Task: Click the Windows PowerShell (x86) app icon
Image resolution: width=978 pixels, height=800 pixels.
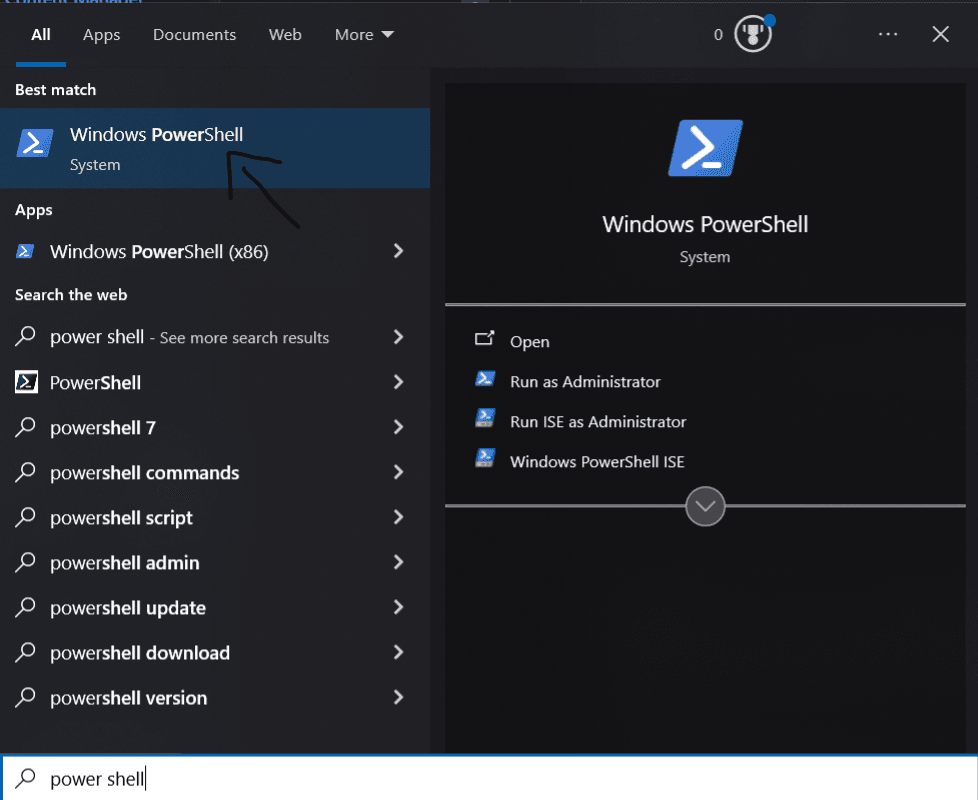Action: point(25,251)
